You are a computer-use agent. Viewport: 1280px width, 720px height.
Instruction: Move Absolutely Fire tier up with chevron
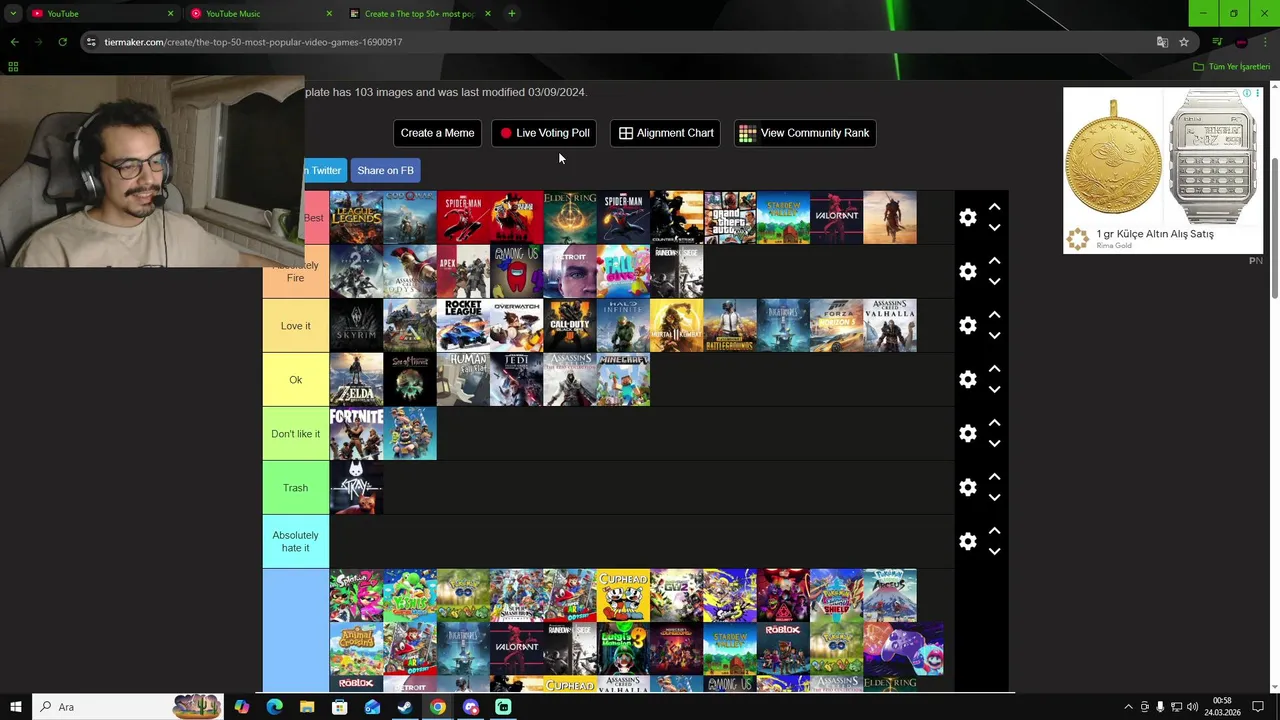point(994,261)
